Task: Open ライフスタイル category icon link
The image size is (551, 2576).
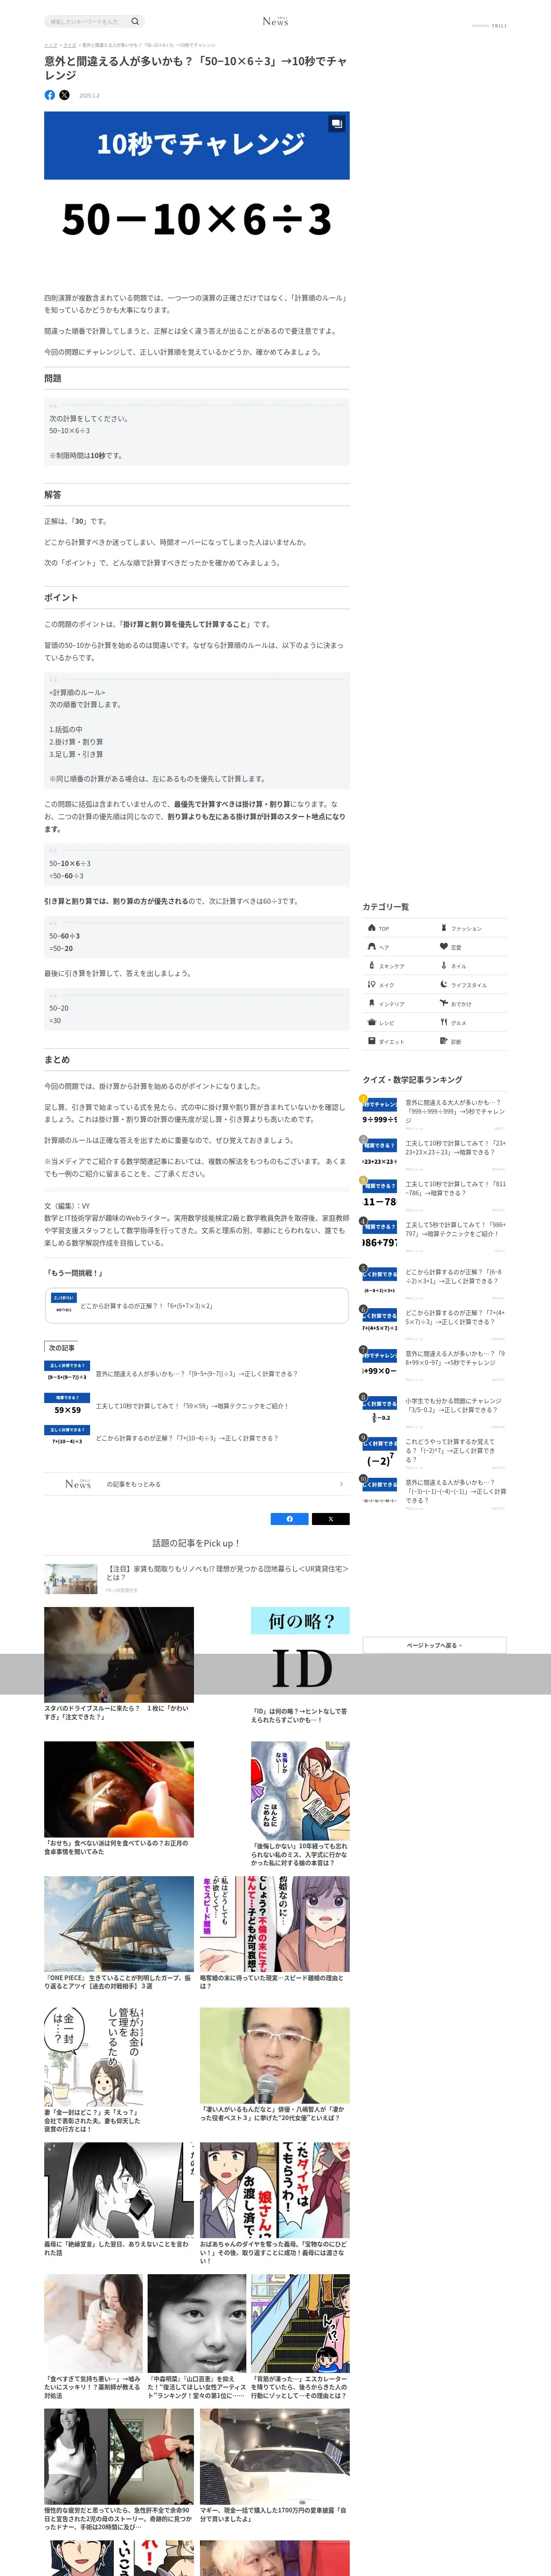Action: tap(471, 985)
